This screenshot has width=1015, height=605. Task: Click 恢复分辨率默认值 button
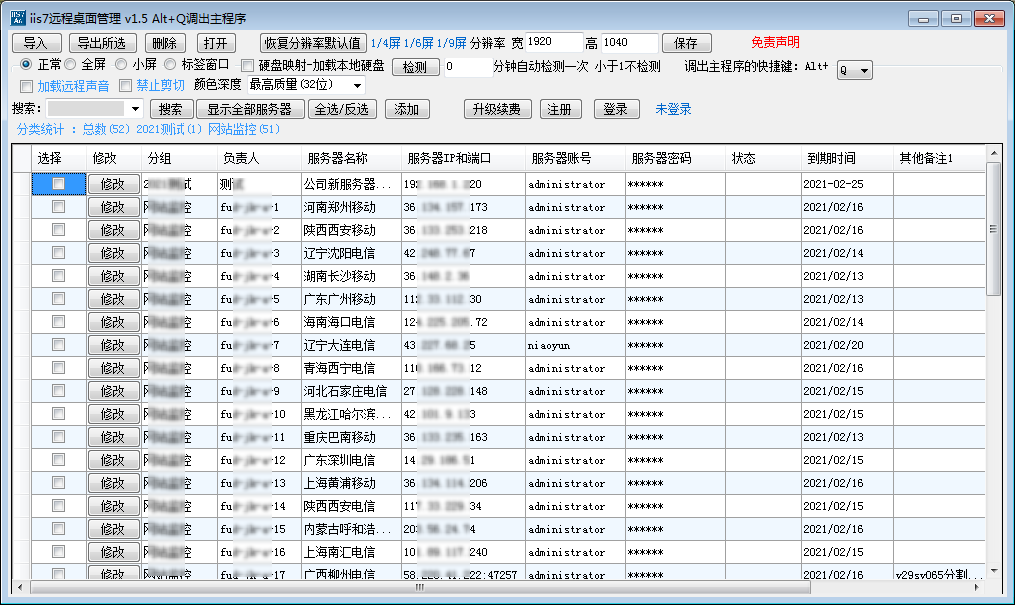click(x=313, y=43)
